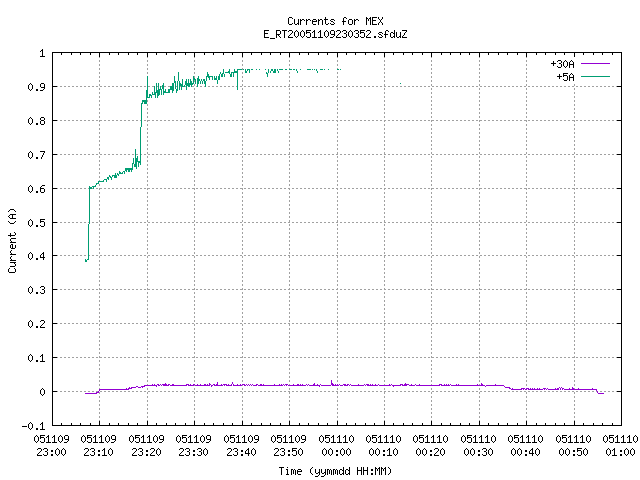Click the x-axis label '051109 23:30'
The height and width of the screenshot is (480, 640).
193,446
